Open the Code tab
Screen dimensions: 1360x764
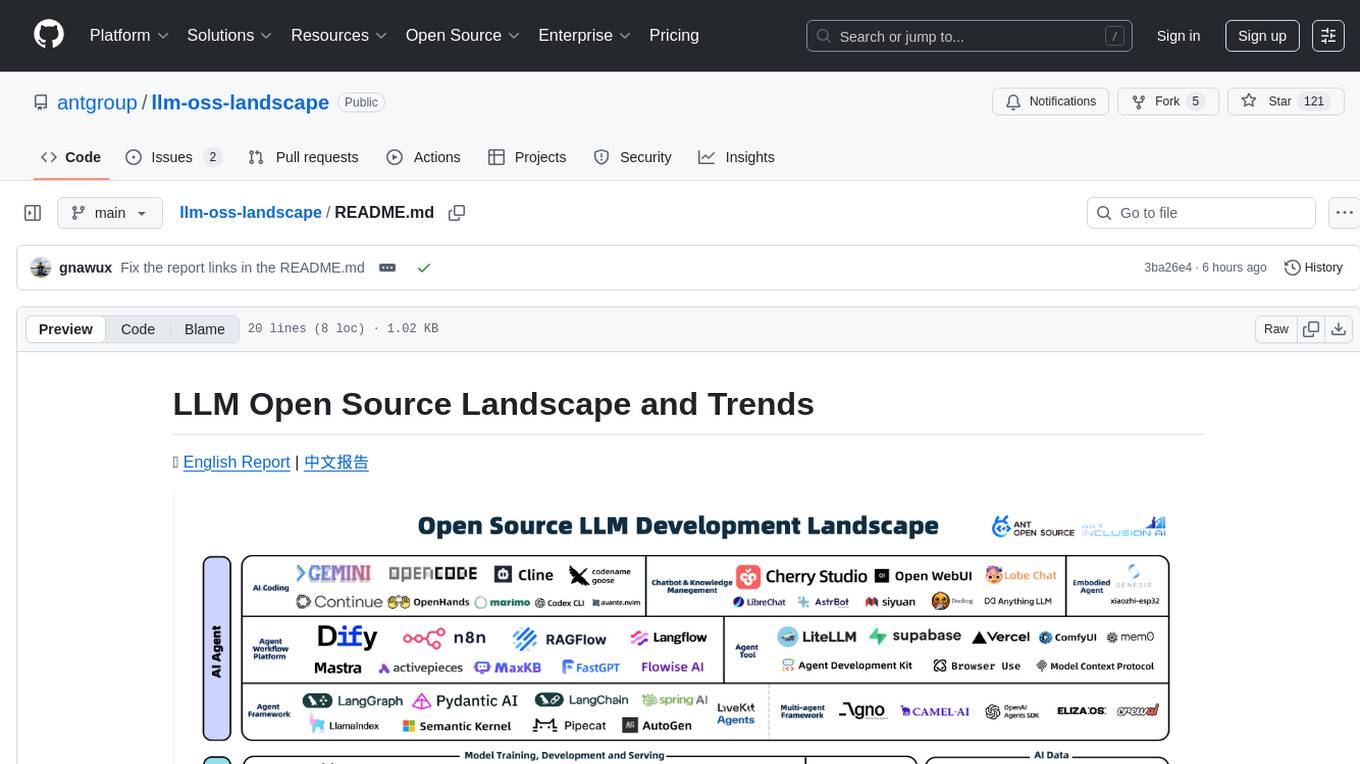(x=71, y=157)
